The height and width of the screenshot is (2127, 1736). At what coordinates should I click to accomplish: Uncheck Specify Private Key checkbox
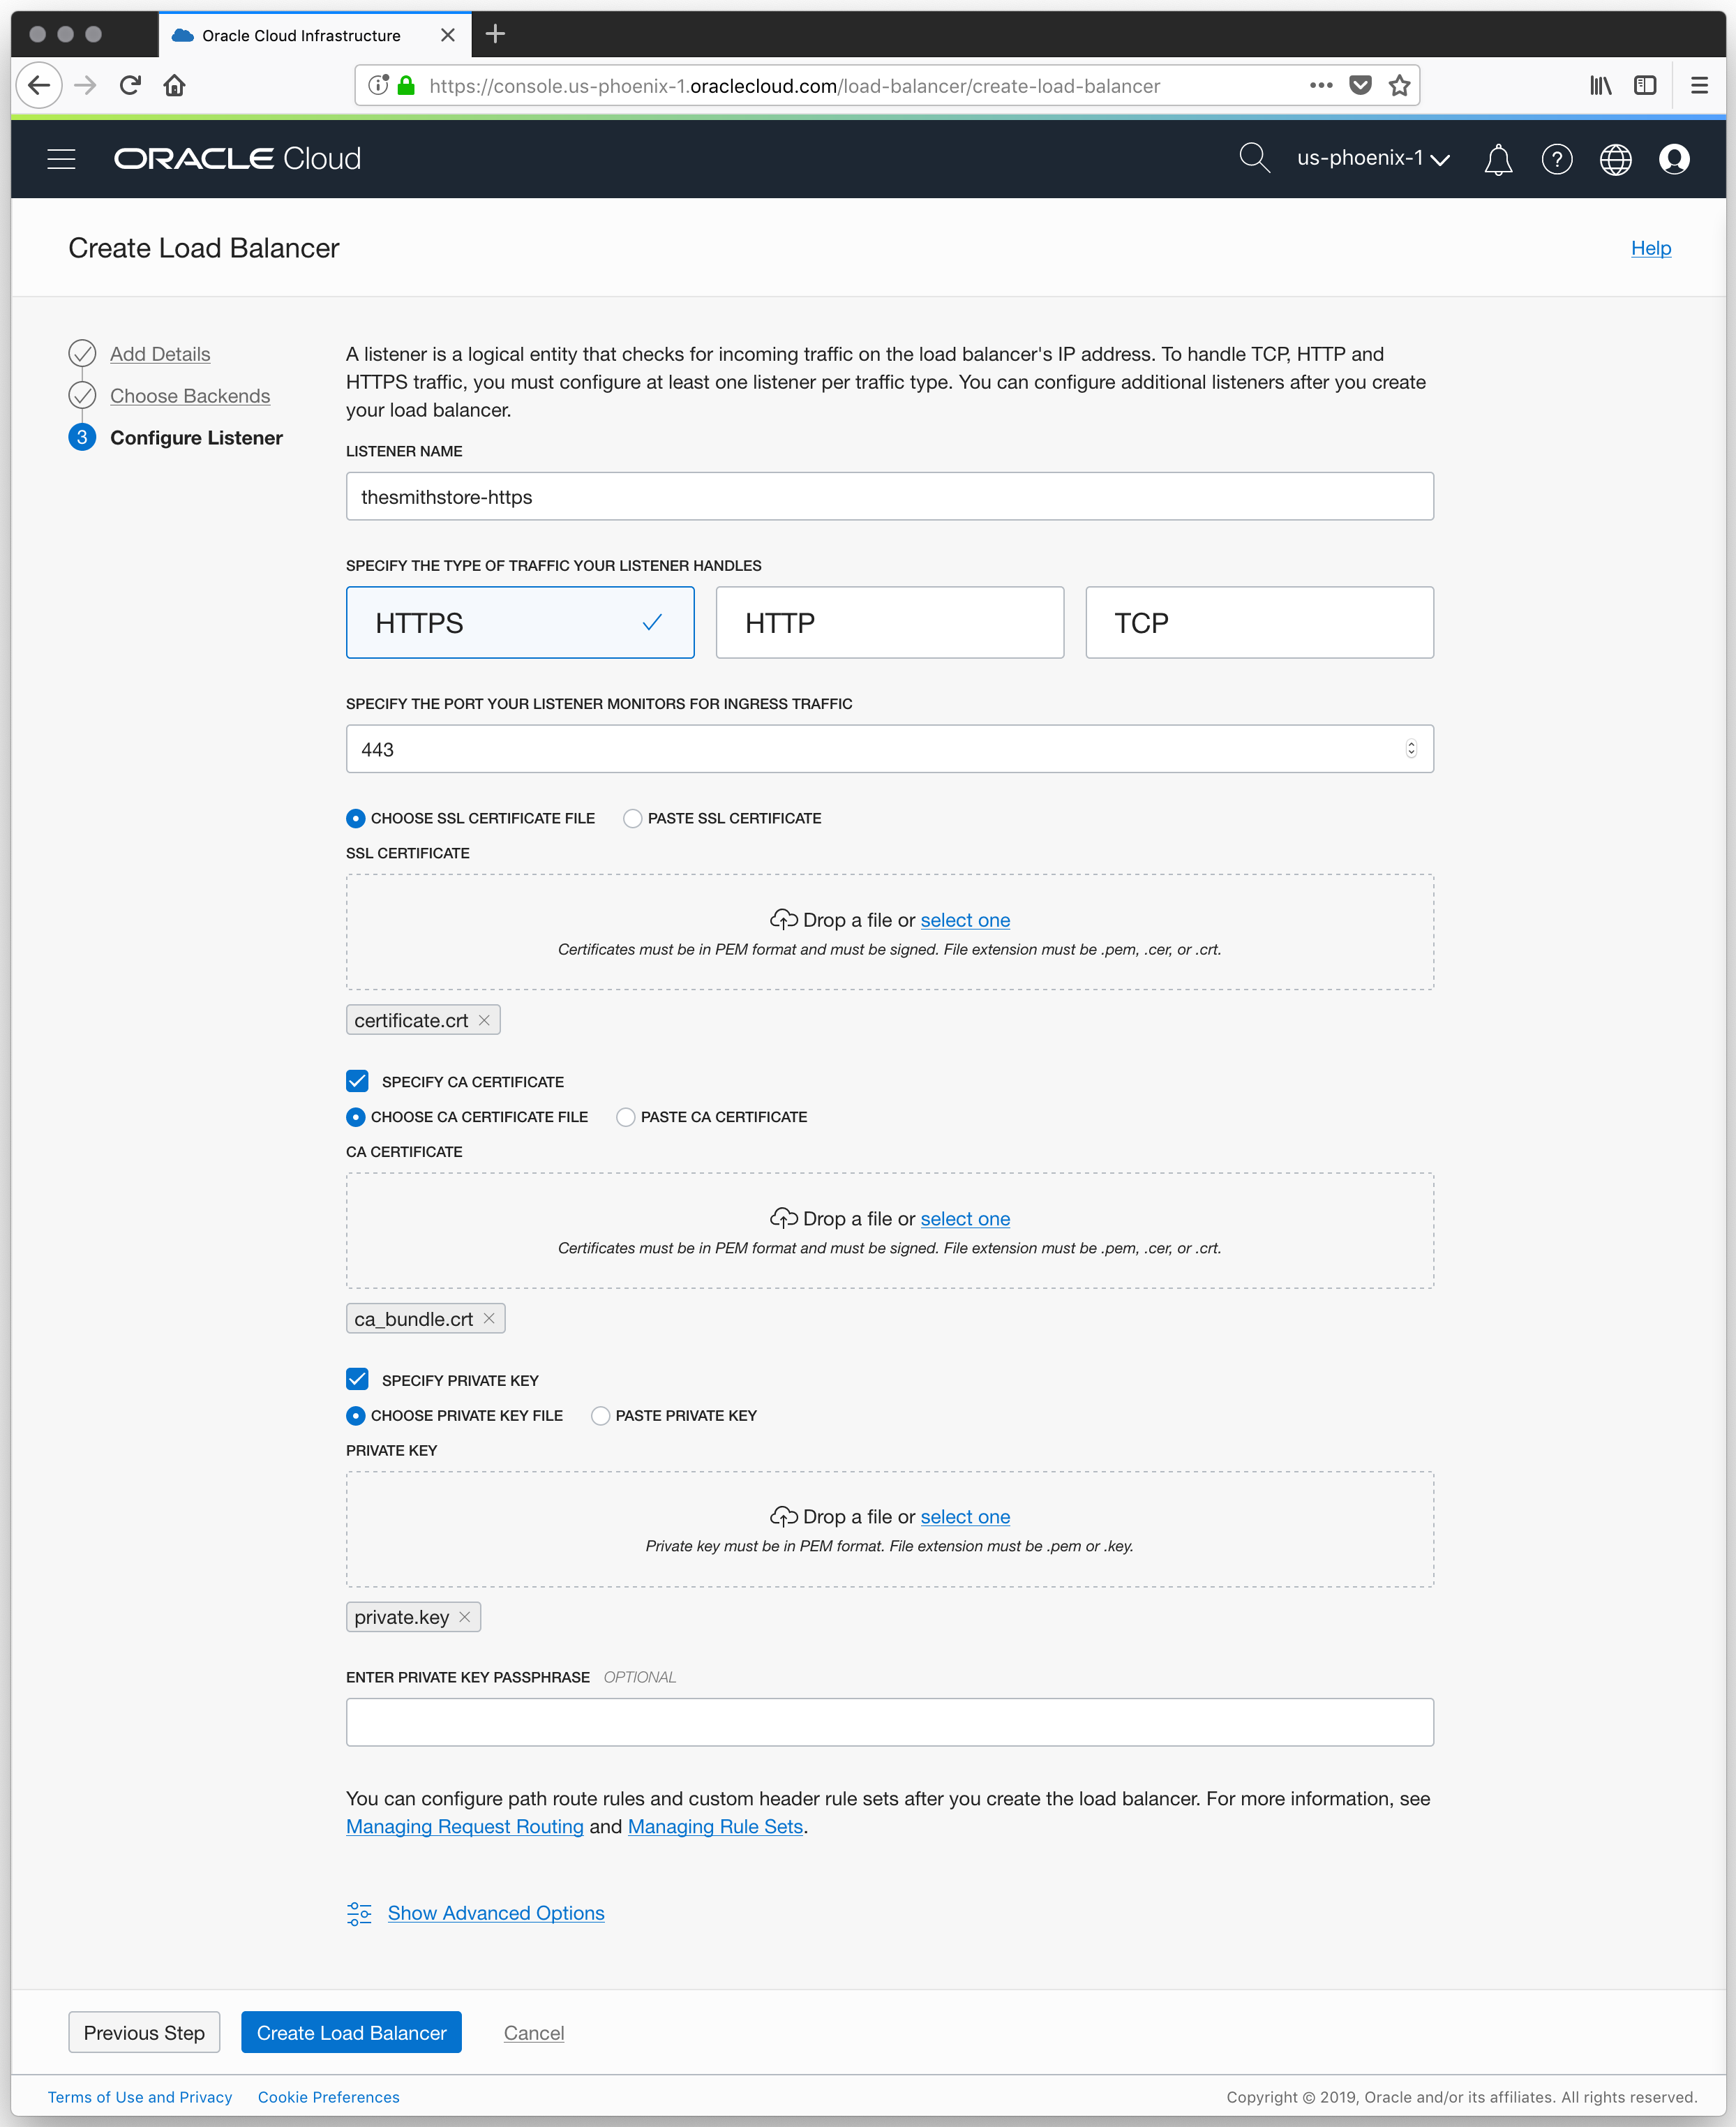point(357,1380)
